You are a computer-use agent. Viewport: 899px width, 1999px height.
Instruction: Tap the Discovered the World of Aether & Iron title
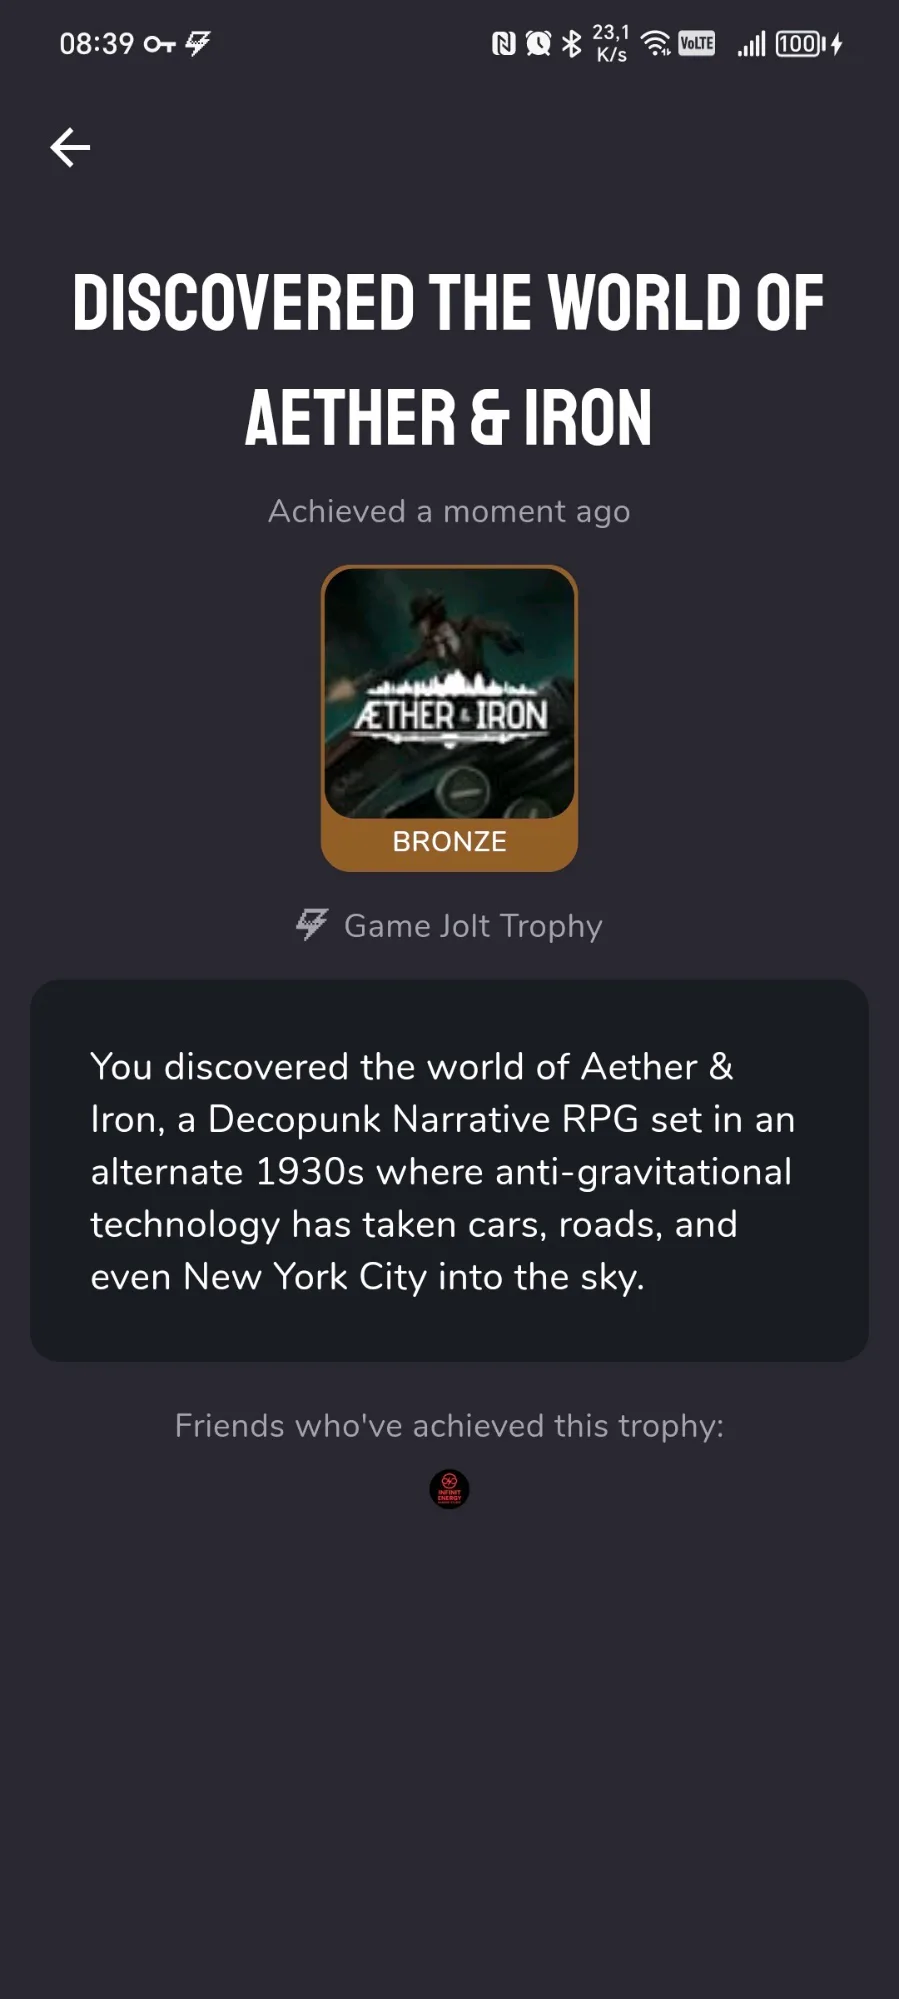pyautogui.click(x=449, y=360)
